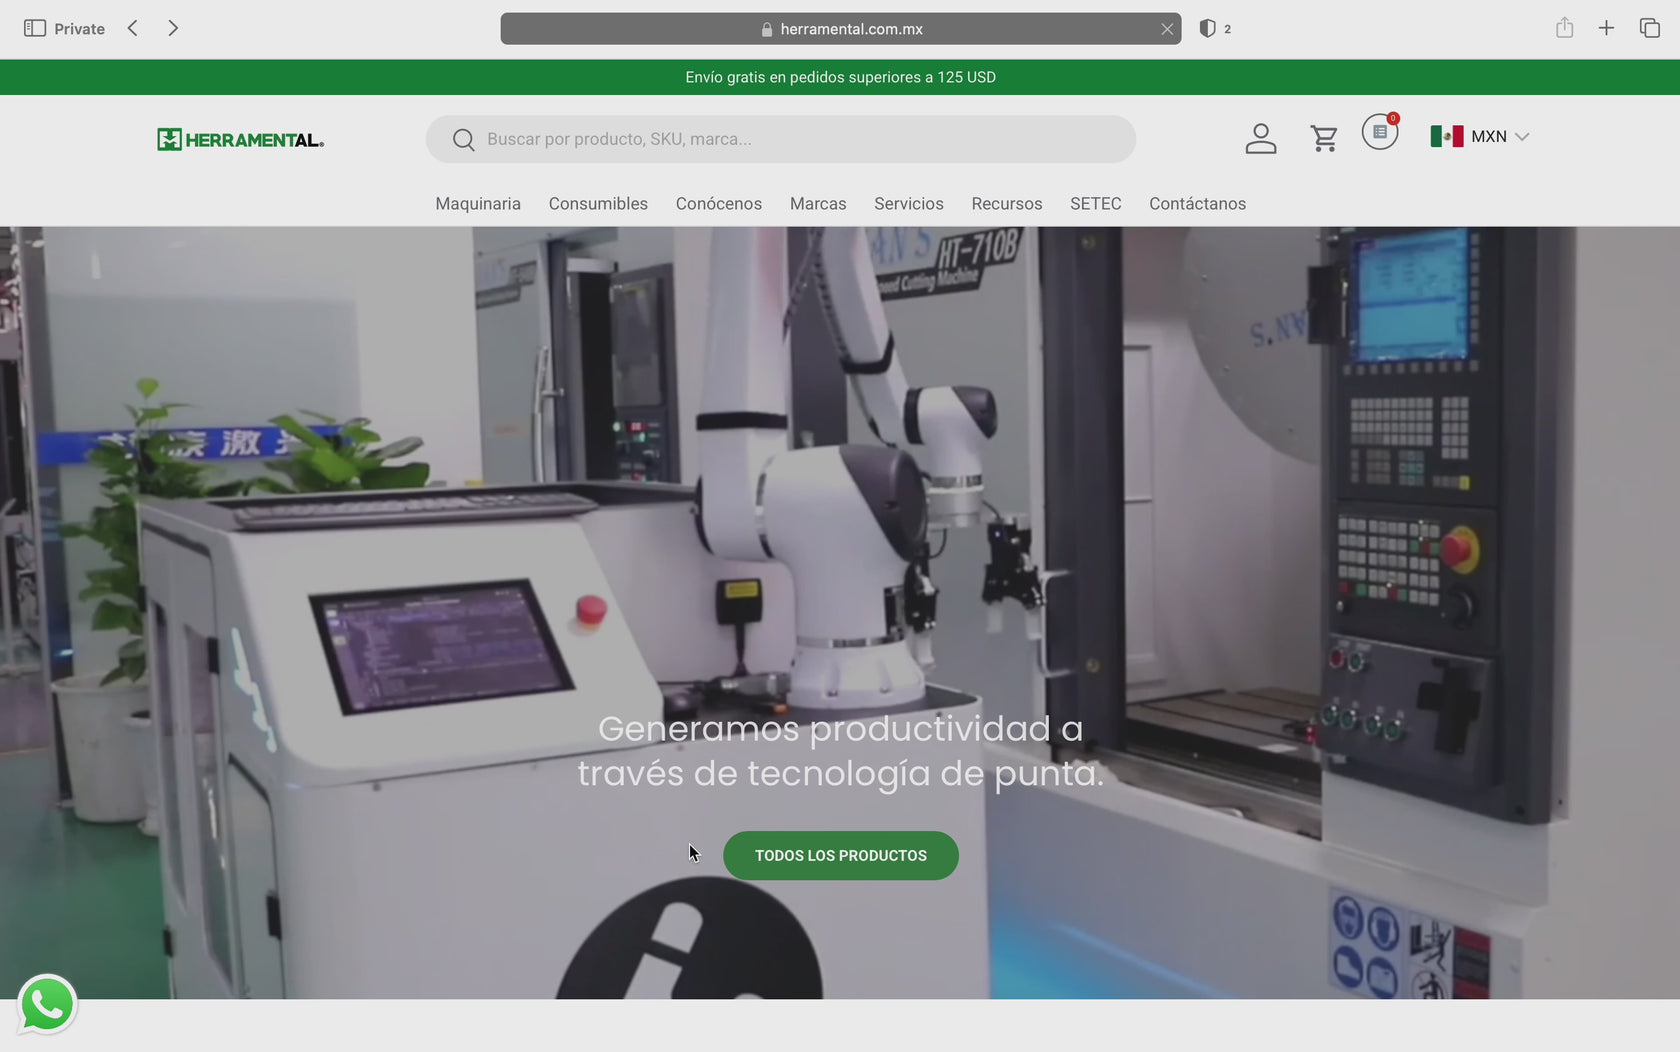
Task: Open the Maquinaria menu
Action: [x=478, y=204]
